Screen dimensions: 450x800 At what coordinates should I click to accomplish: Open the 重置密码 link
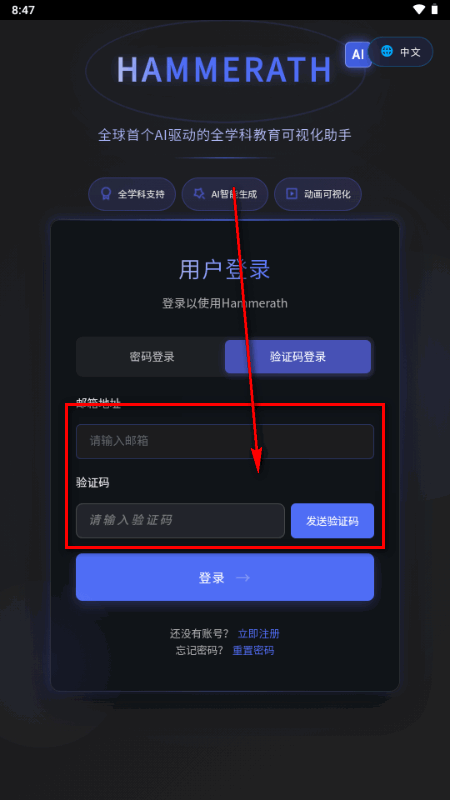click(254, 651)
